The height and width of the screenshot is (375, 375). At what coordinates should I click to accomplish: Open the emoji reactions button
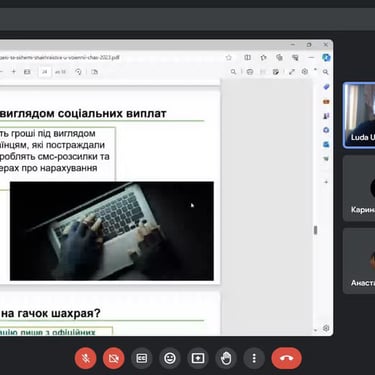coord(170,358)
